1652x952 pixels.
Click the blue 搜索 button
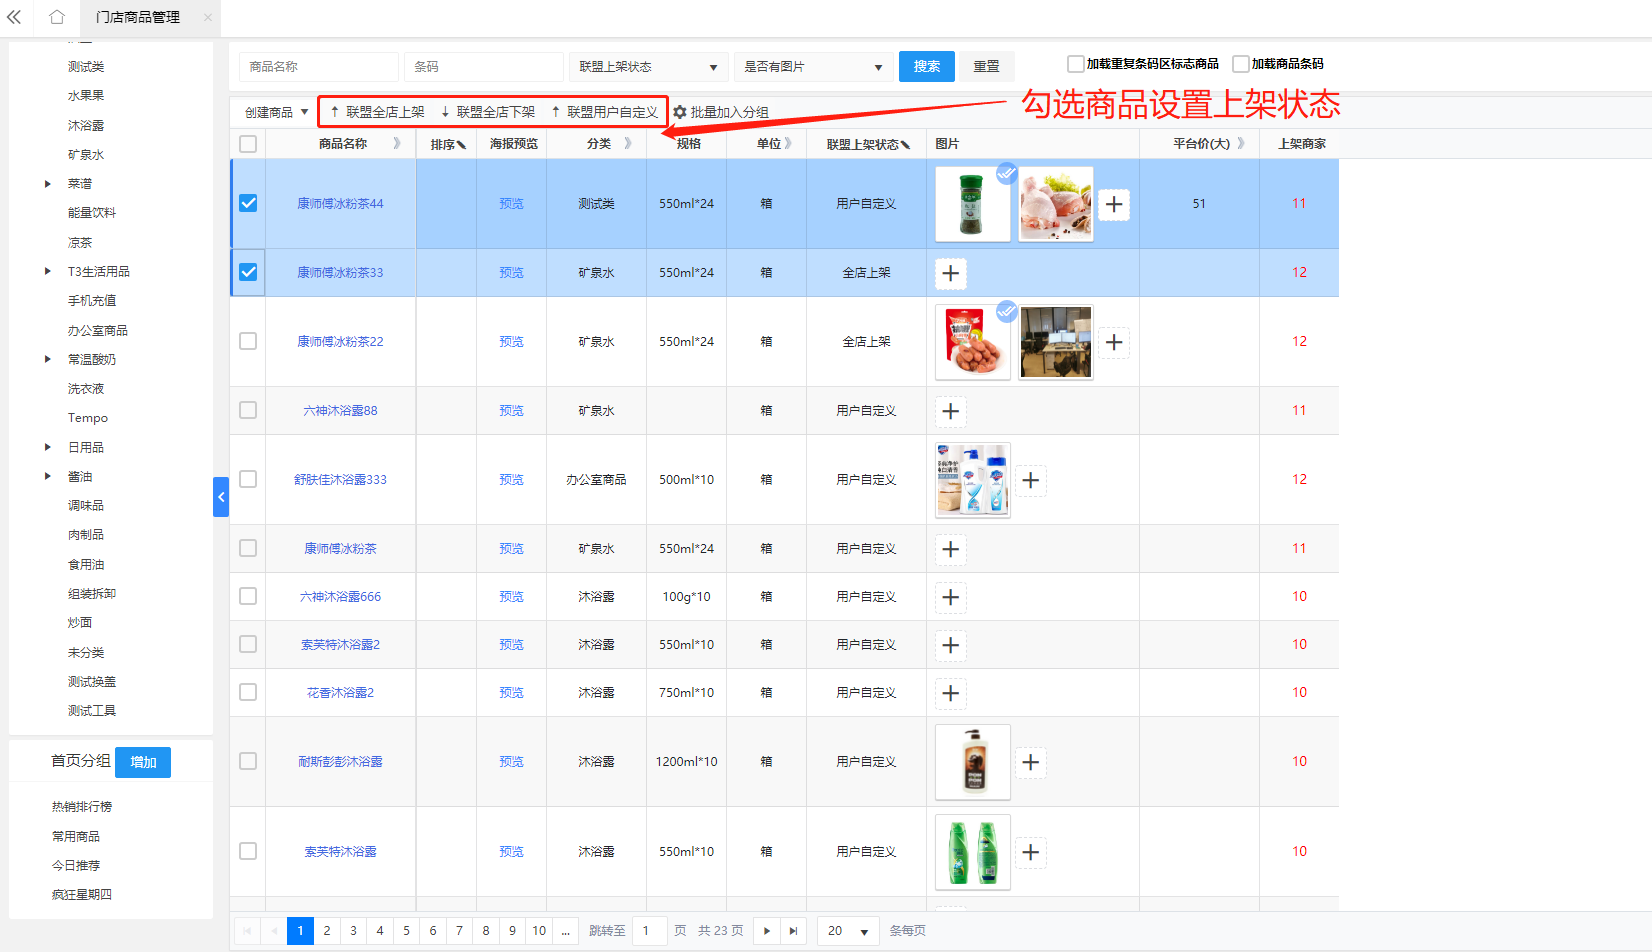coord(926,67)
